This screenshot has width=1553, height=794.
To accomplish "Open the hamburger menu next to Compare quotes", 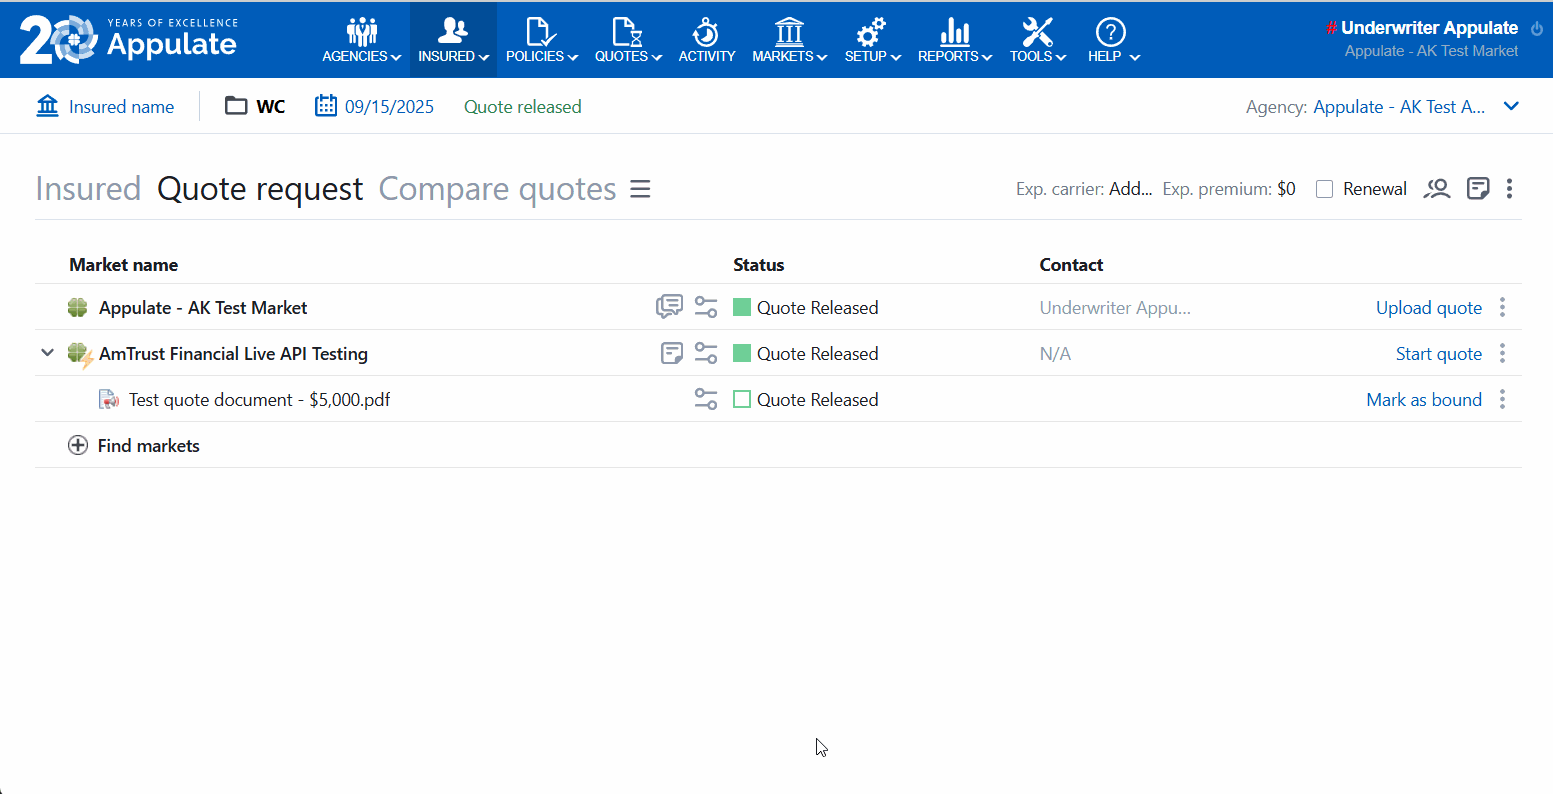I will click(640, 189).
